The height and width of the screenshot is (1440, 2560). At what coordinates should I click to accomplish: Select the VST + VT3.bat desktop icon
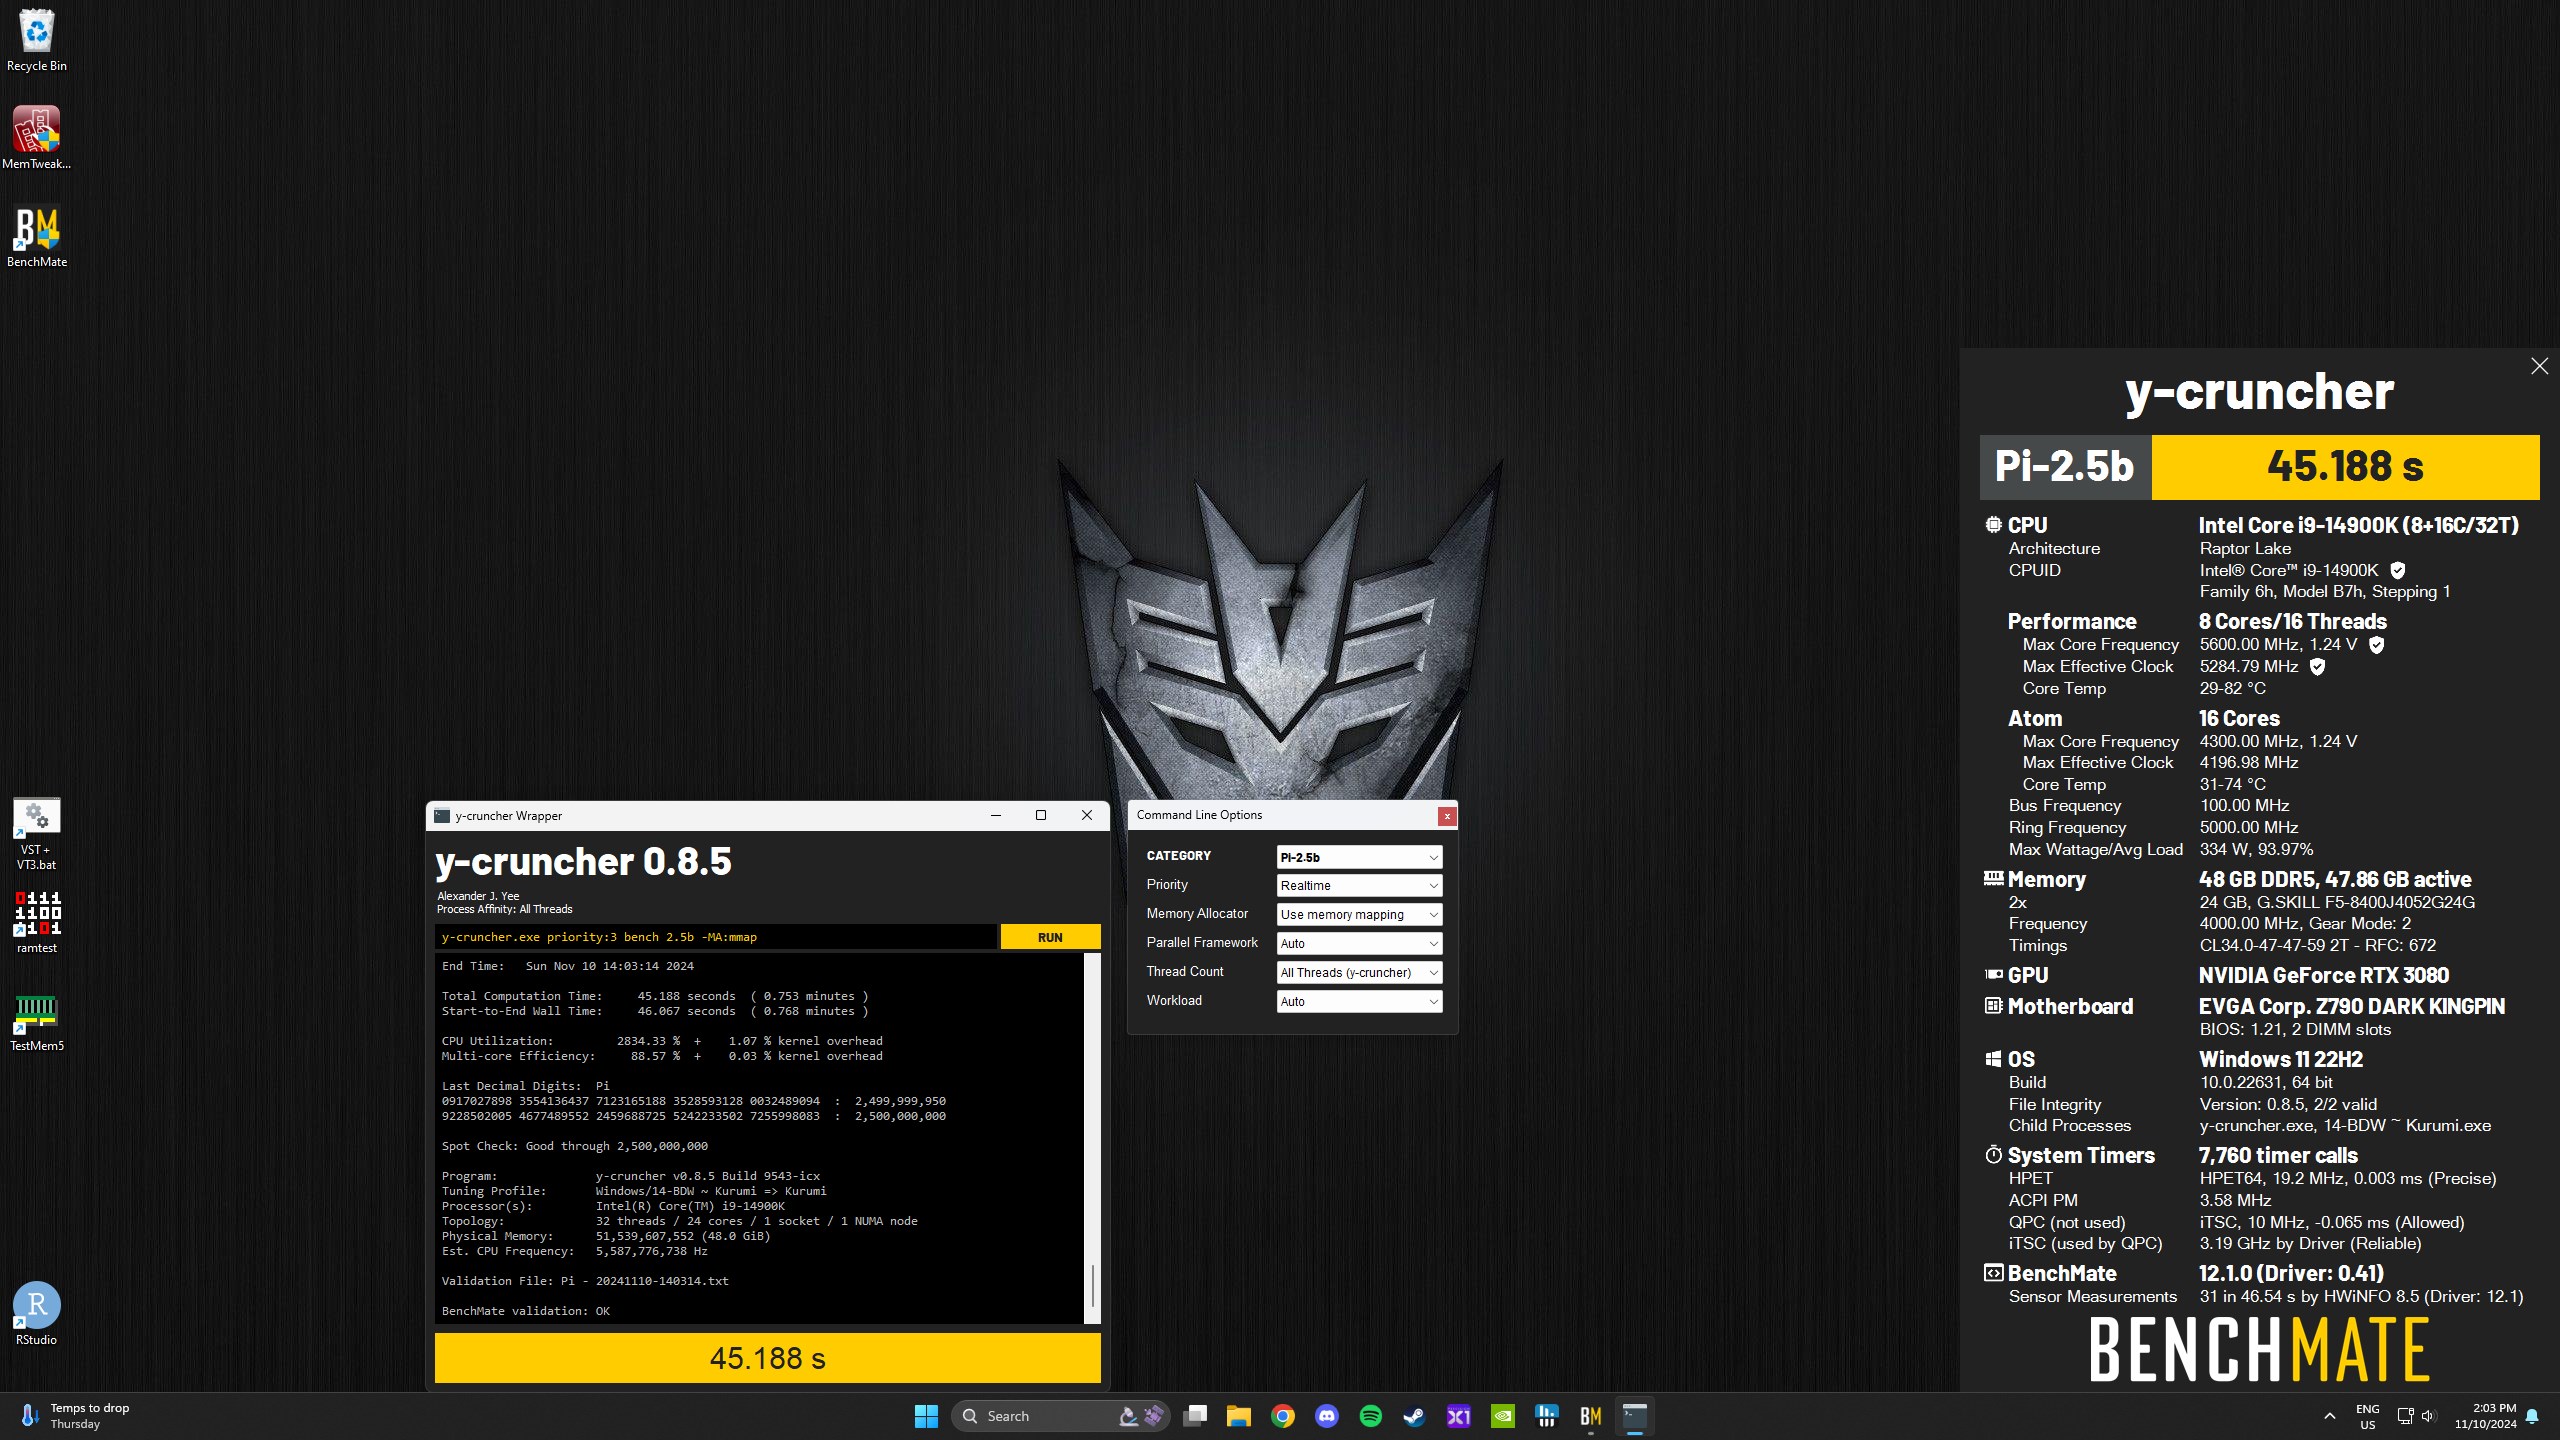coord(37,834)
